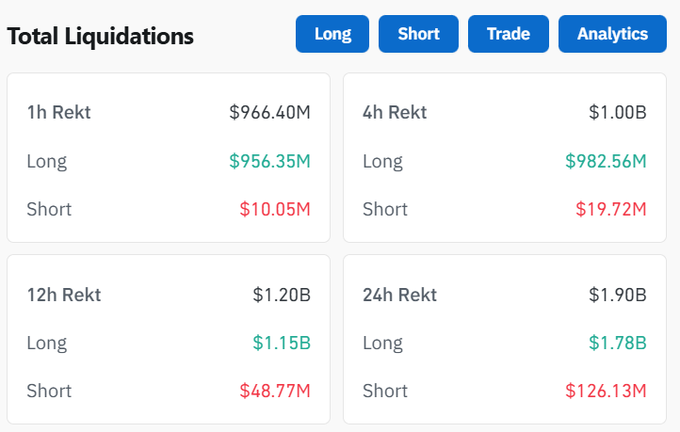Viewport: 680px width, 432px height.
Task: Select the $48.77M short value
Action: (275, 391)
